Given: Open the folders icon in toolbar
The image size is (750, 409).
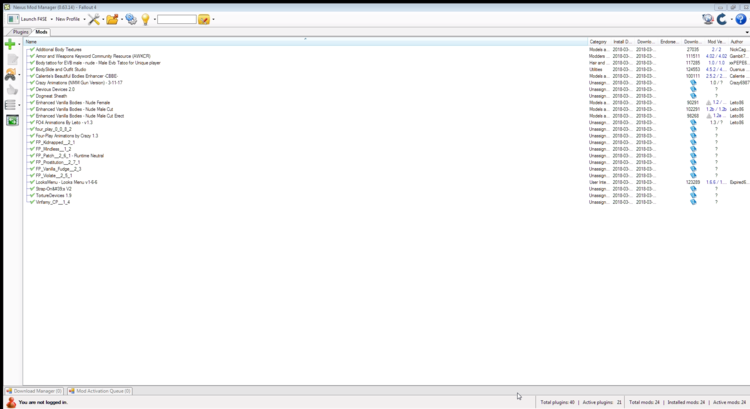Looking at the screenshot, I should coord(112,19).
